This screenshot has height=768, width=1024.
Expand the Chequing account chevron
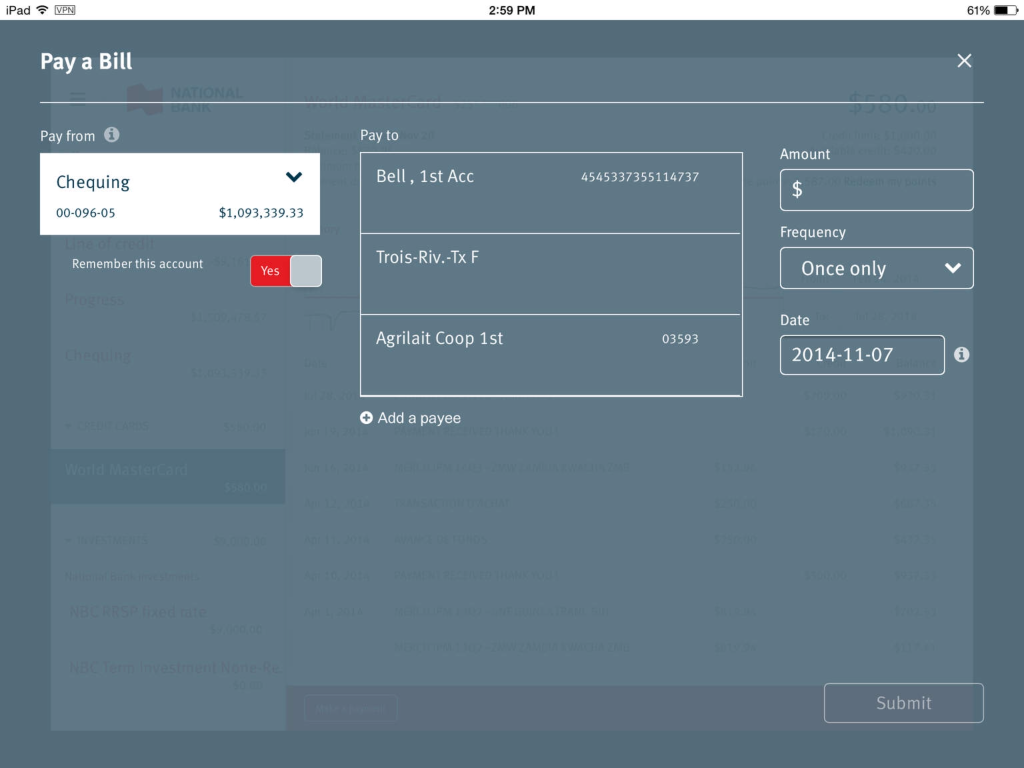point(294,178)
